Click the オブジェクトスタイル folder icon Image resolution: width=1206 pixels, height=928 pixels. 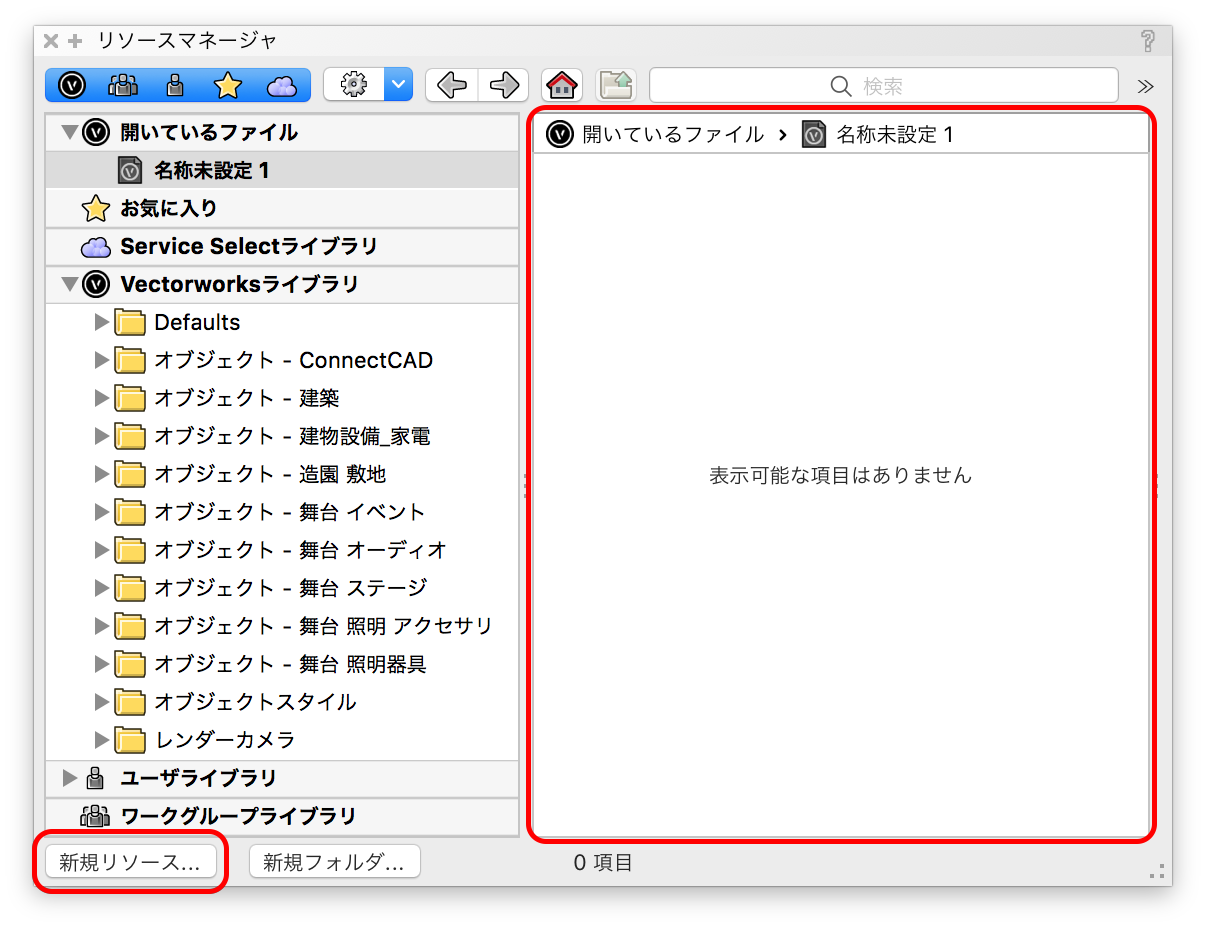130,702
